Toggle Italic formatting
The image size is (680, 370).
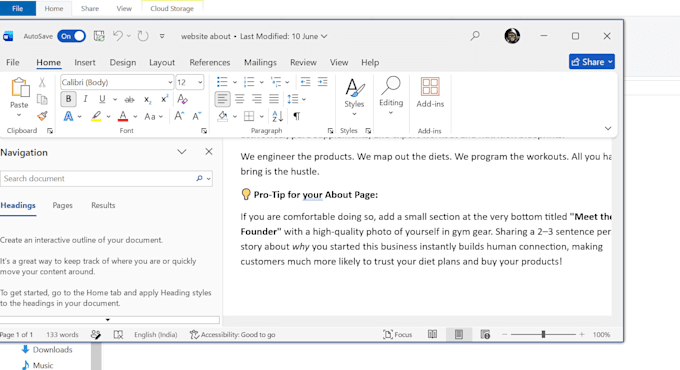pos(85,99)
